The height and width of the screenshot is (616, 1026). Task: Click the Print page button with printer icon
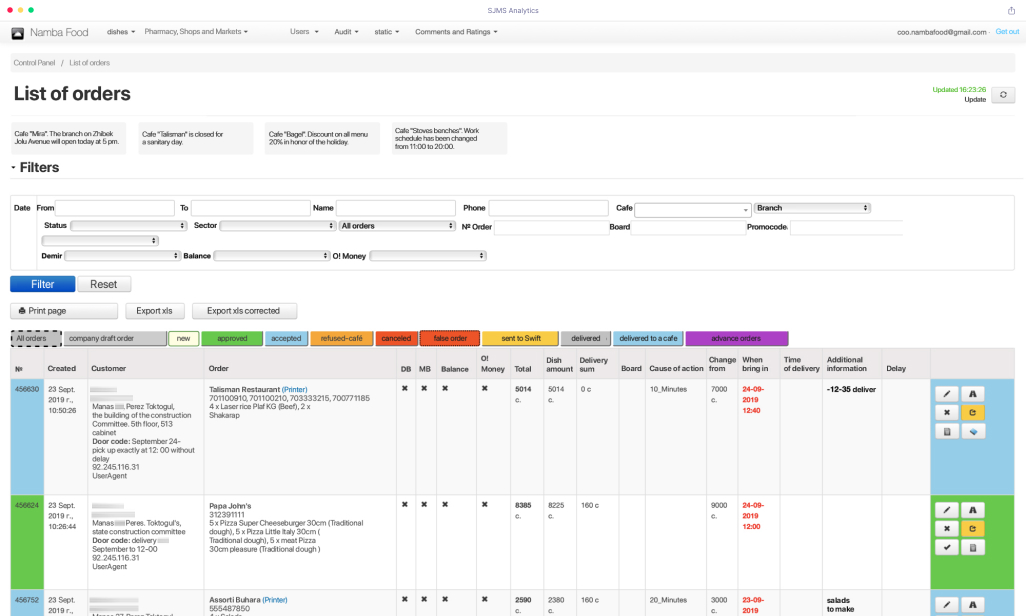coord(63,310)
